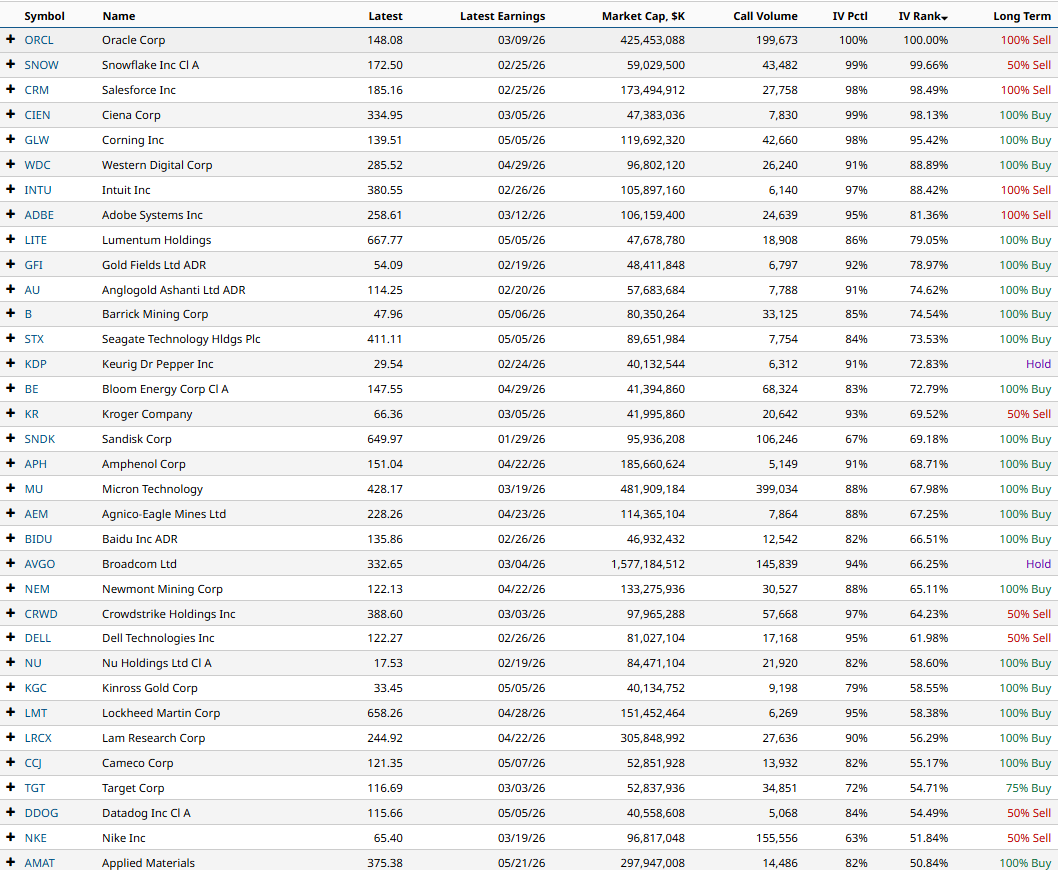Open the Barrick Mining B symbol link
Viewport: 1058px width, 870px height.
[28, 314]
